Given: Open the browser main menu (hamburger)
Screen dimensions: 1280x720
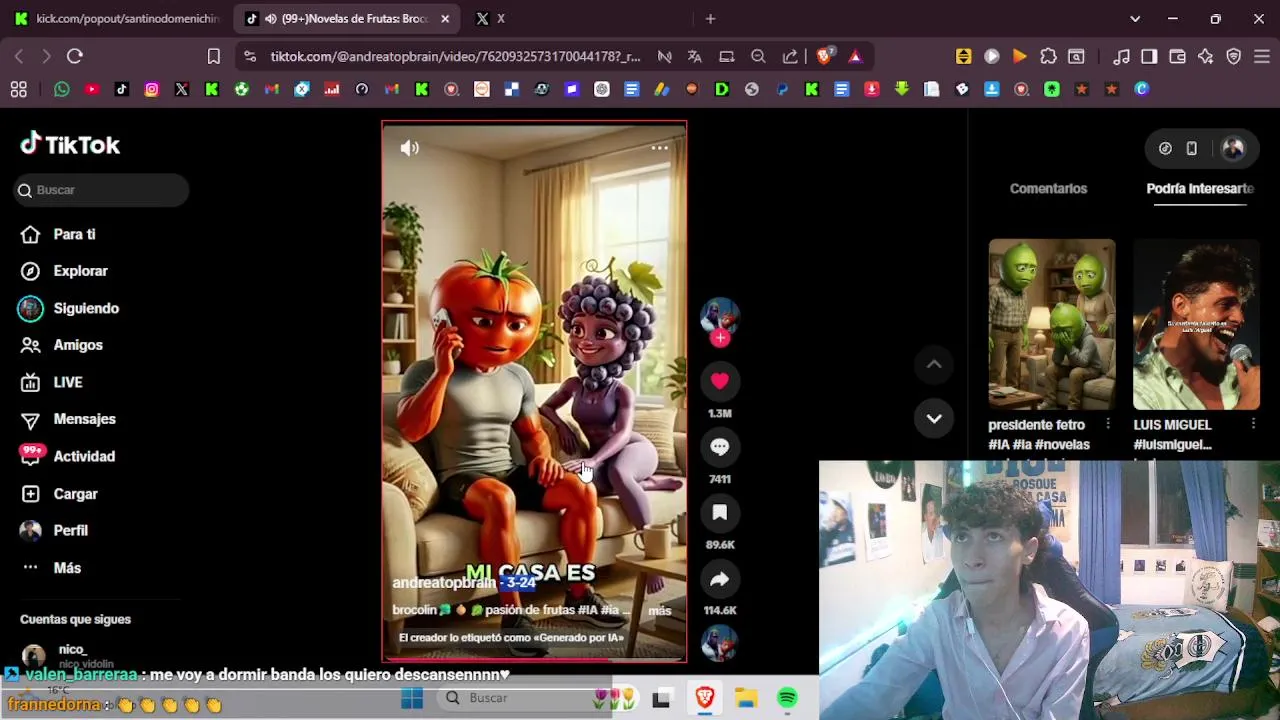Looking at the screenshot, I should (1262, 56).
